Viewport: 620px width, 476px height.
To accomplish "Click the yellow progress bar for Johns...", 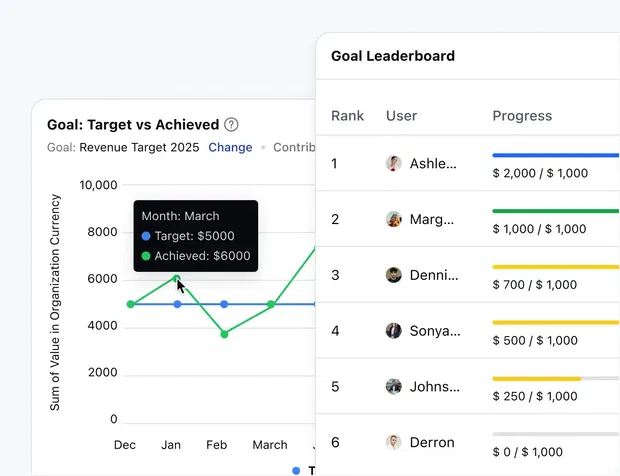I will (x=537, y=379).
